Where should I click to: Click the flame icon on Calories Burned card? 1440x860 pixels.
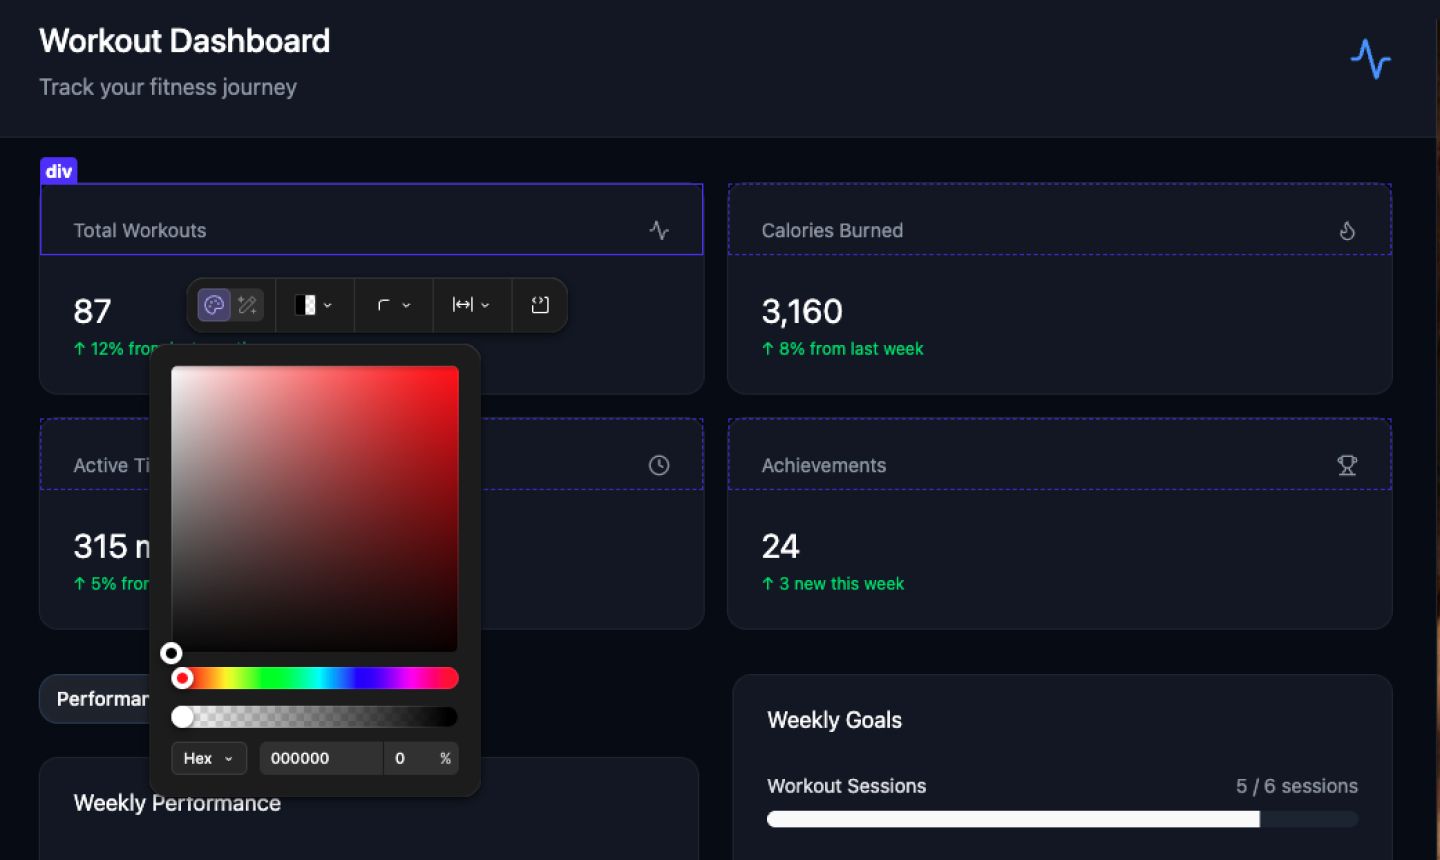(1347, 230)
